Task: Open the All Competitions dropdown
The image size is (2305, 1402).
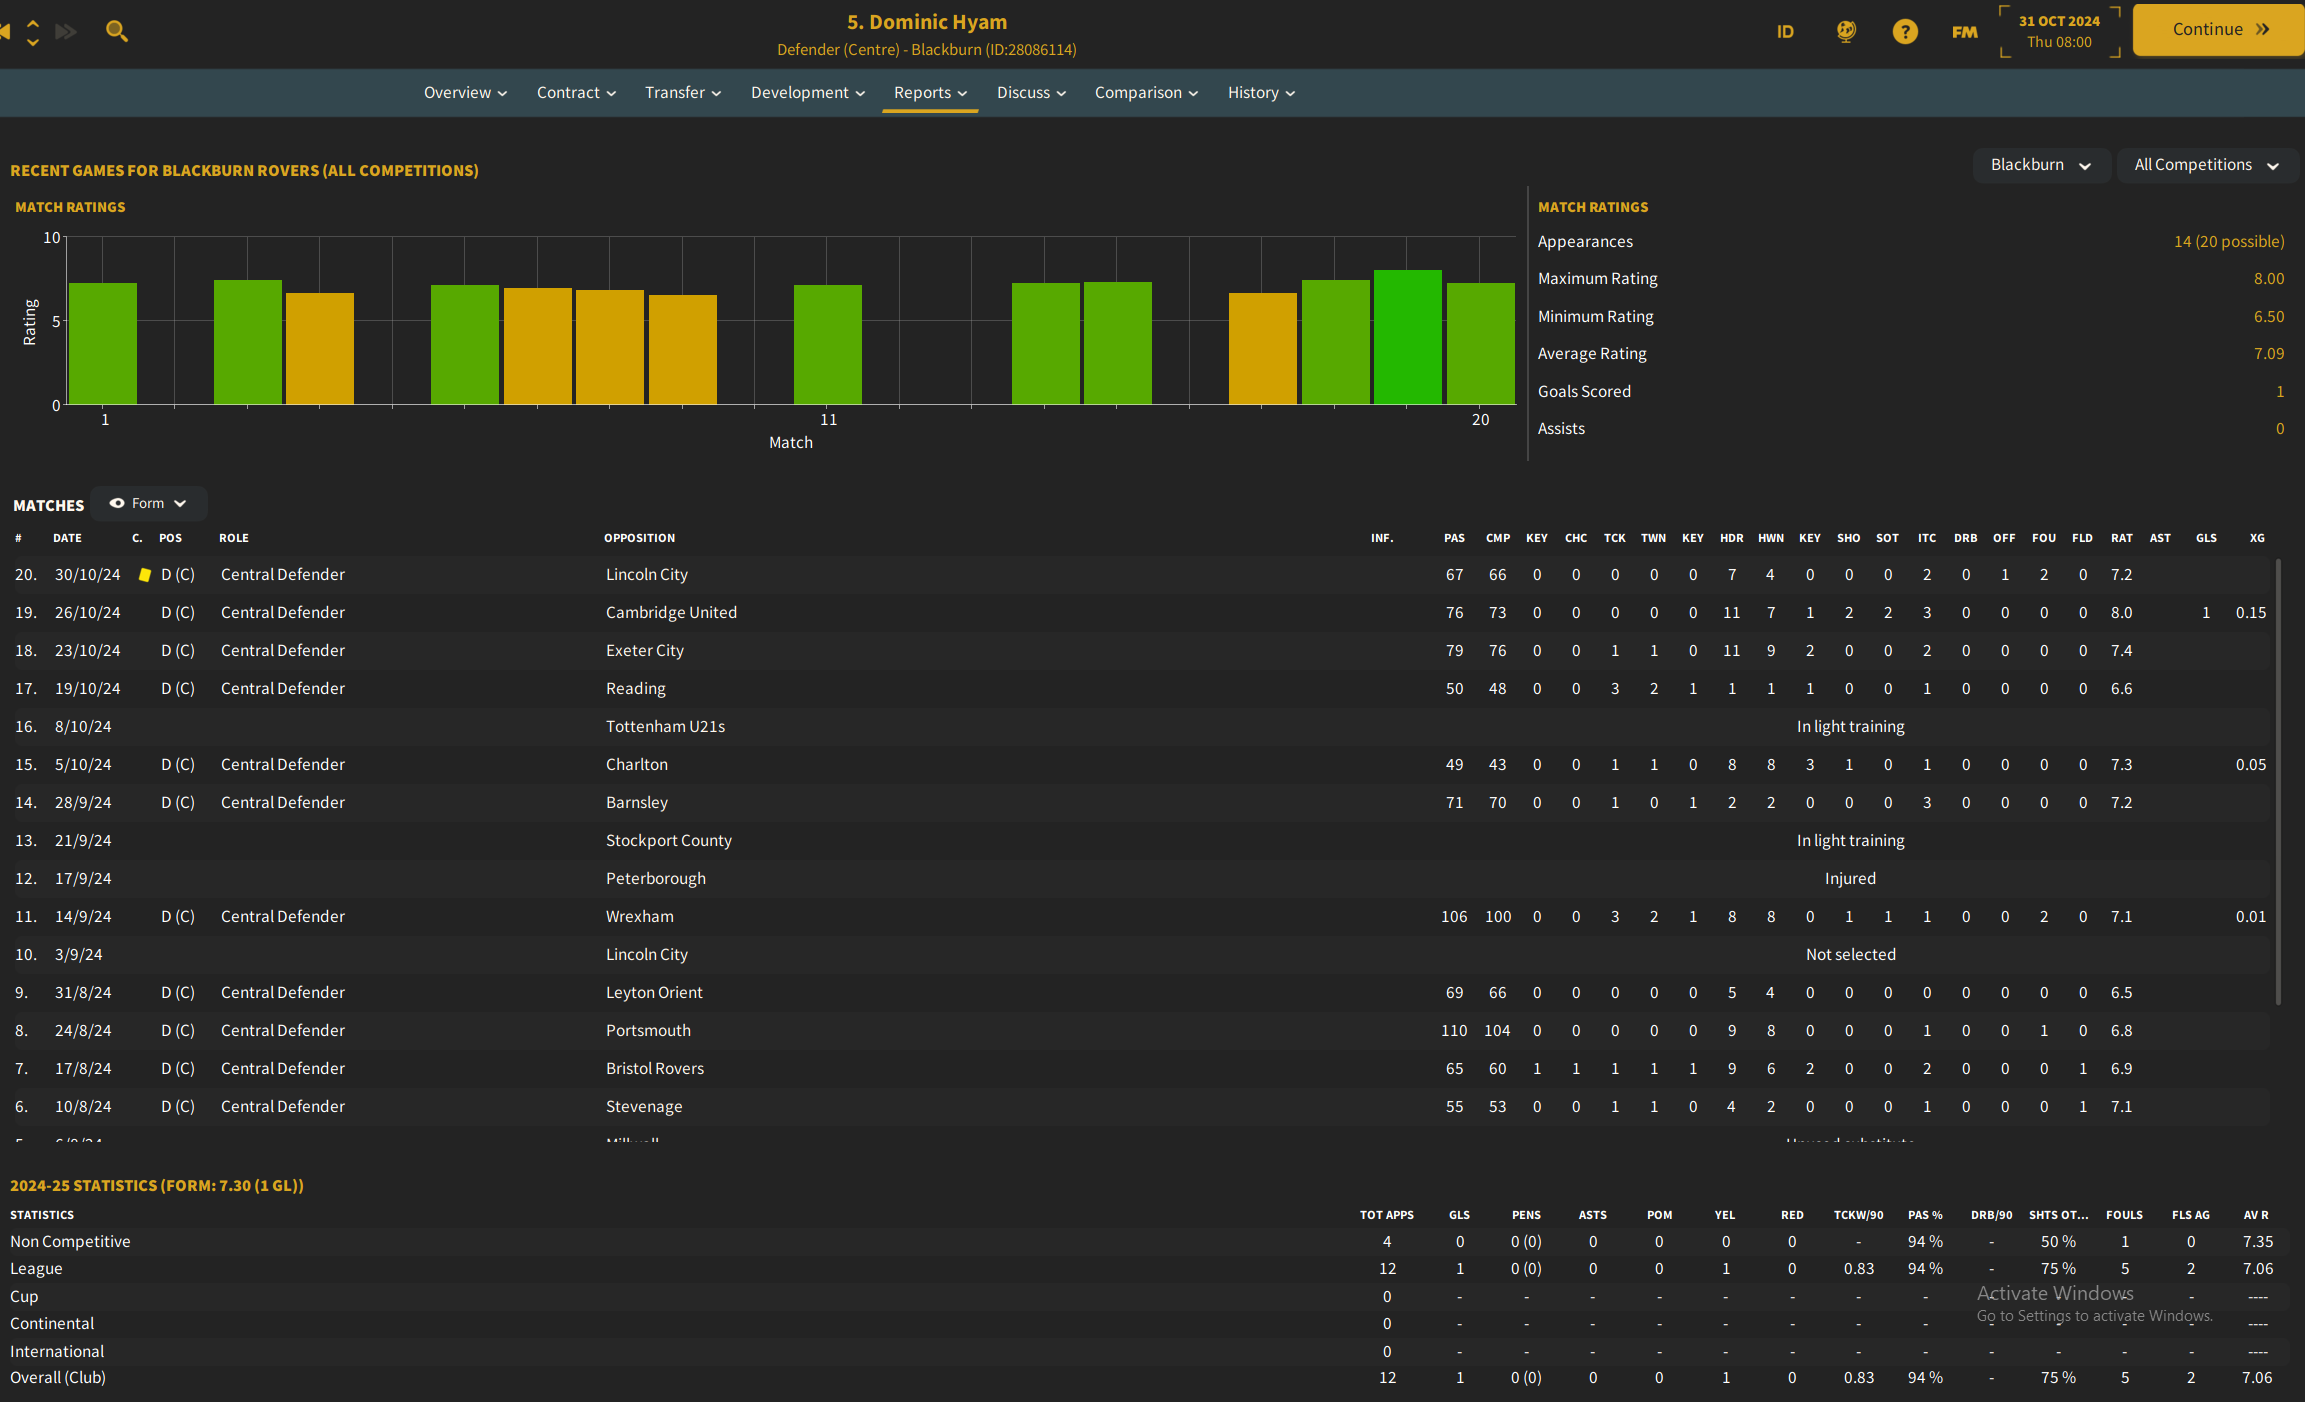Action: [x=2206, y=165]
